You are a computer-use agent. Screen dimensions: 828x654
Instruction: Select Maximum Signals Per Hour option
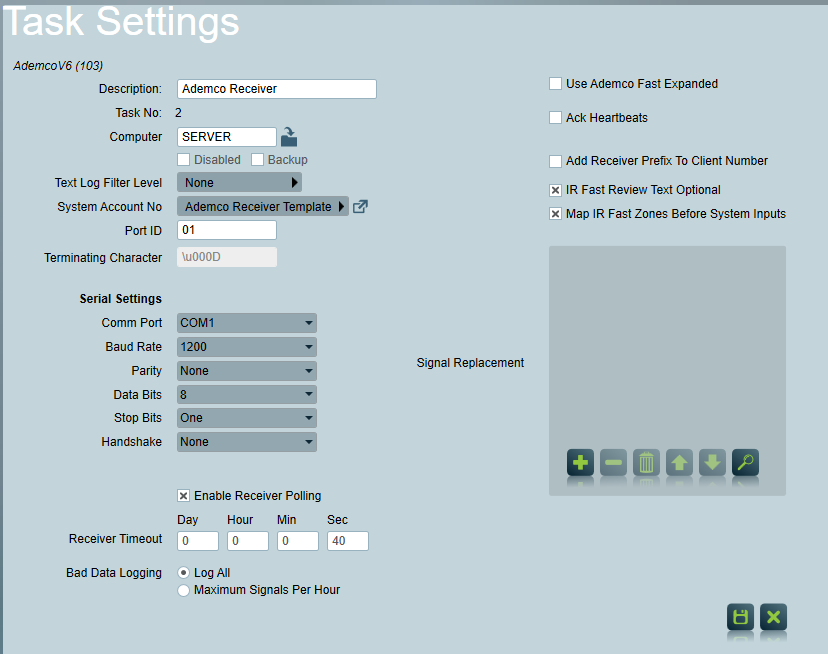point(183,590)
